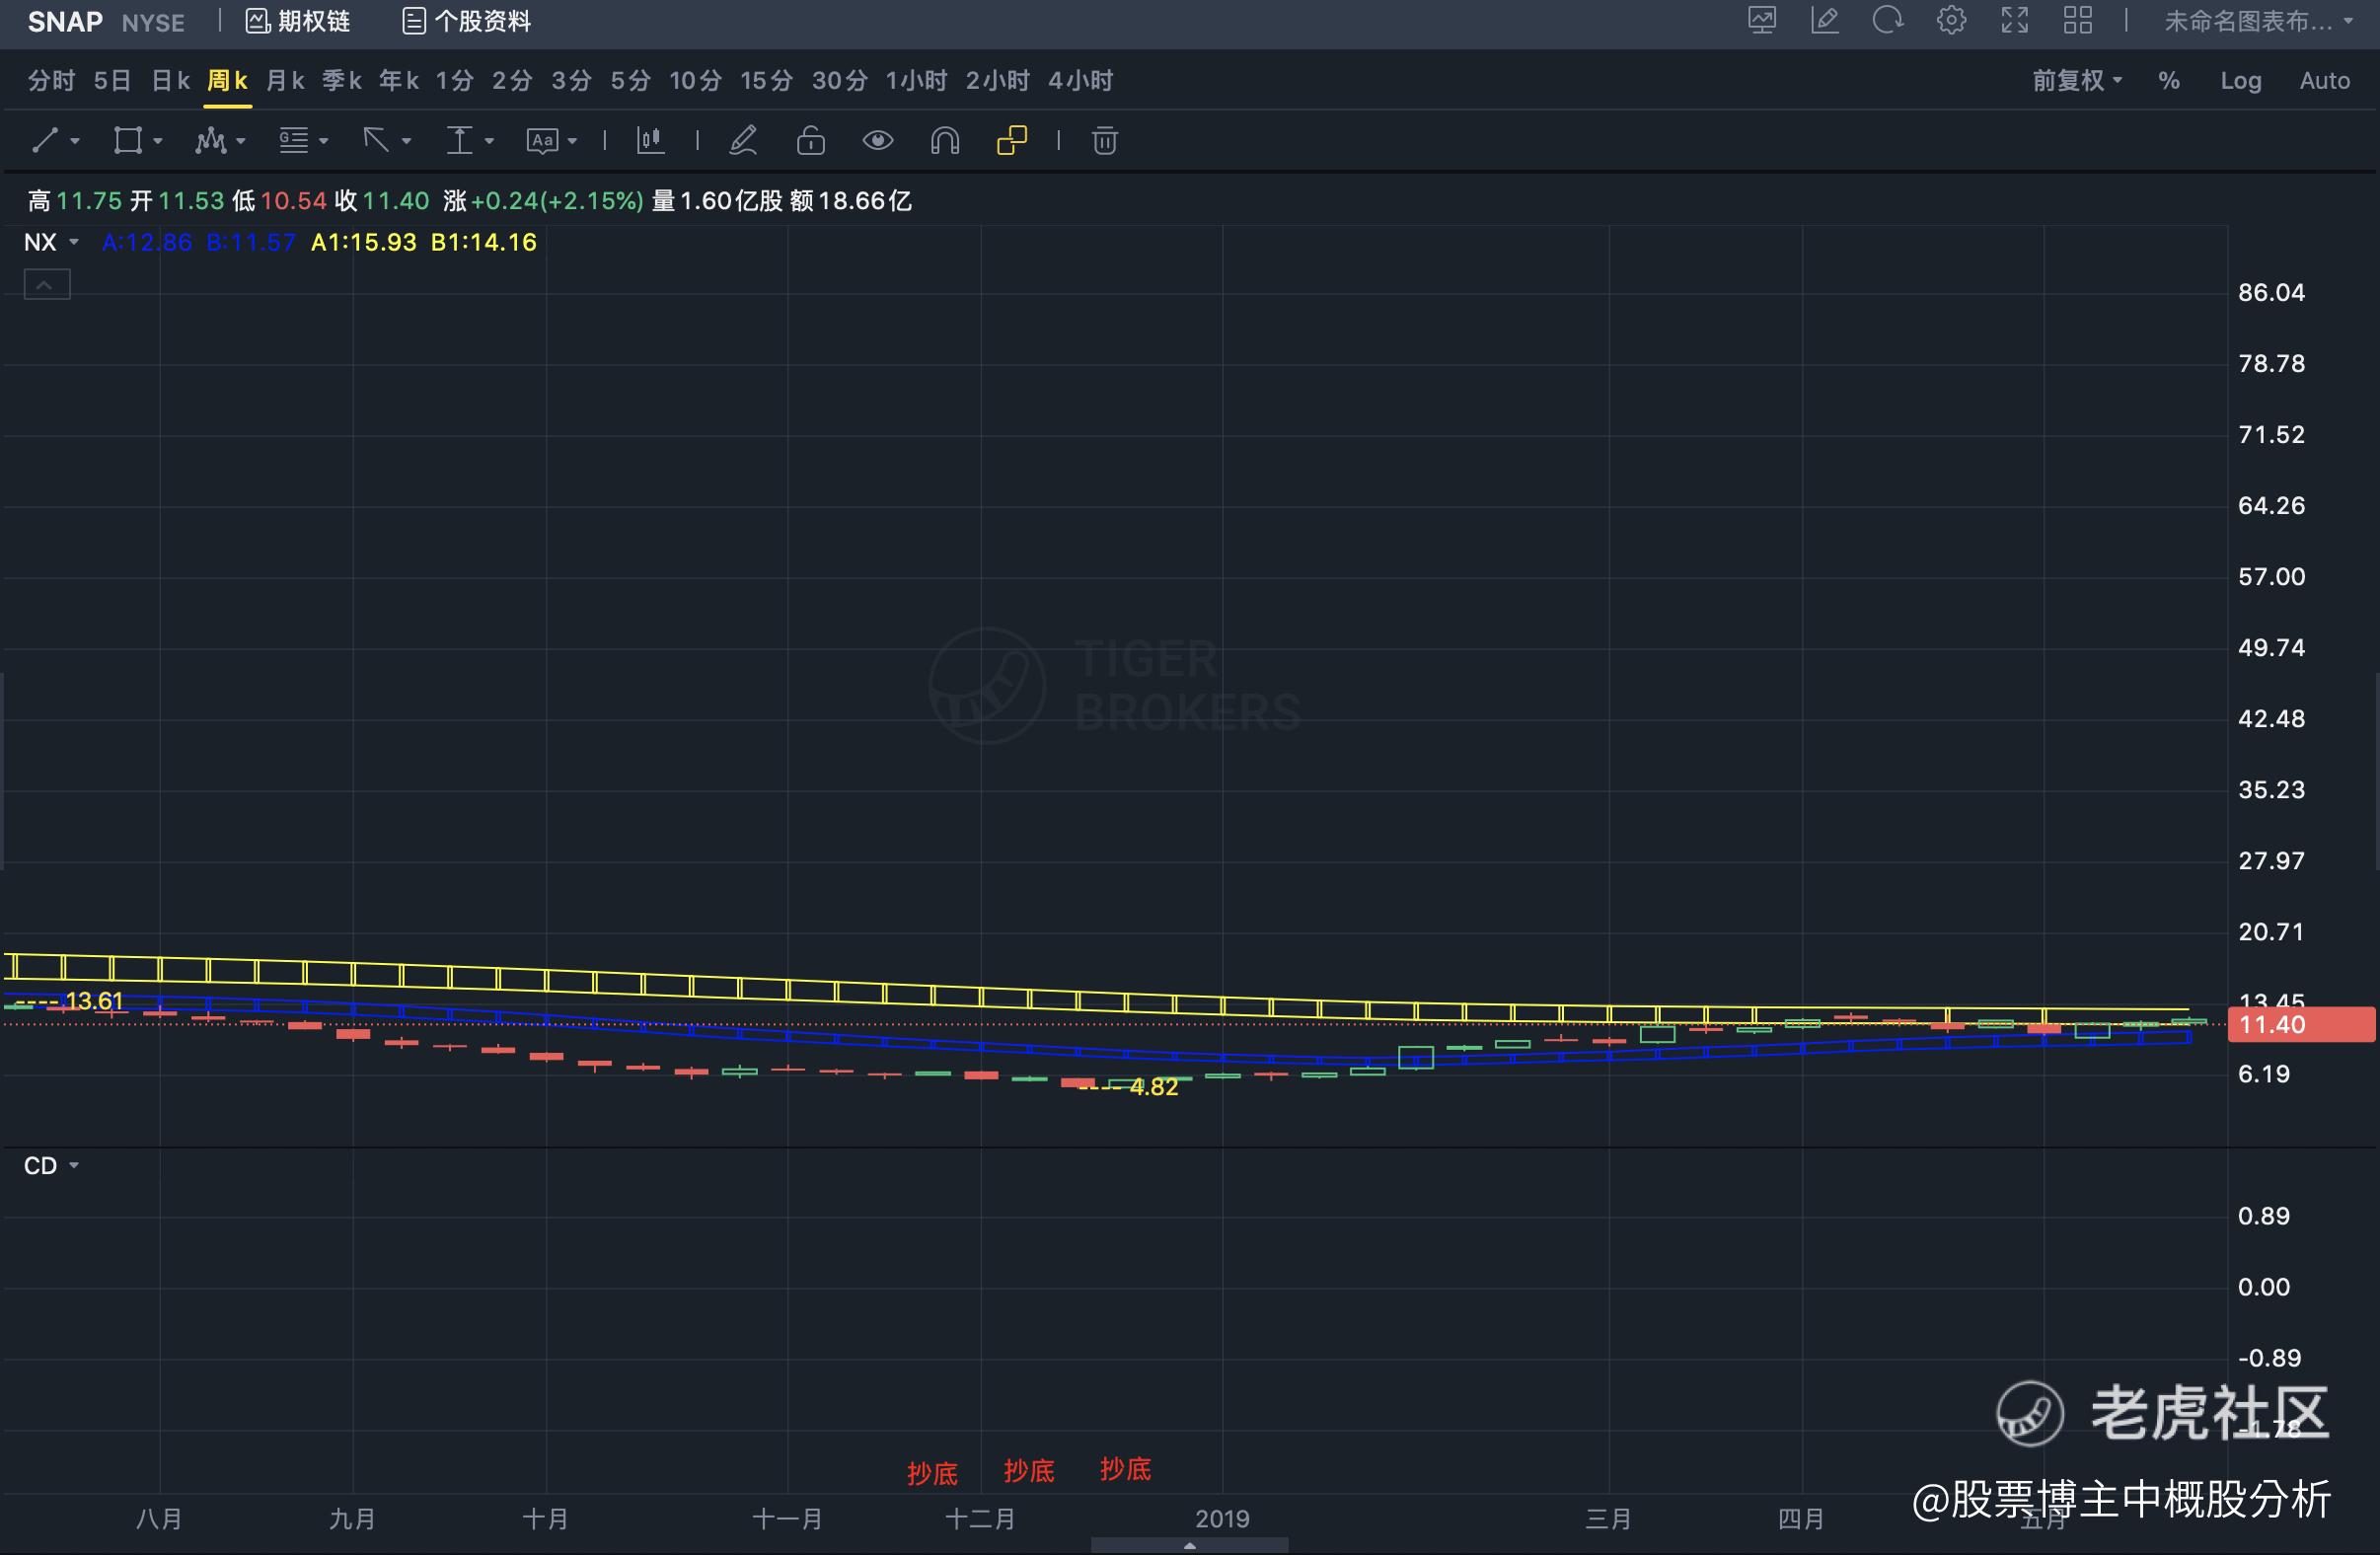Enter fullscreen chart mode
Viewport: 2380px width, 1555px height.
click(x=2014, y=21)
